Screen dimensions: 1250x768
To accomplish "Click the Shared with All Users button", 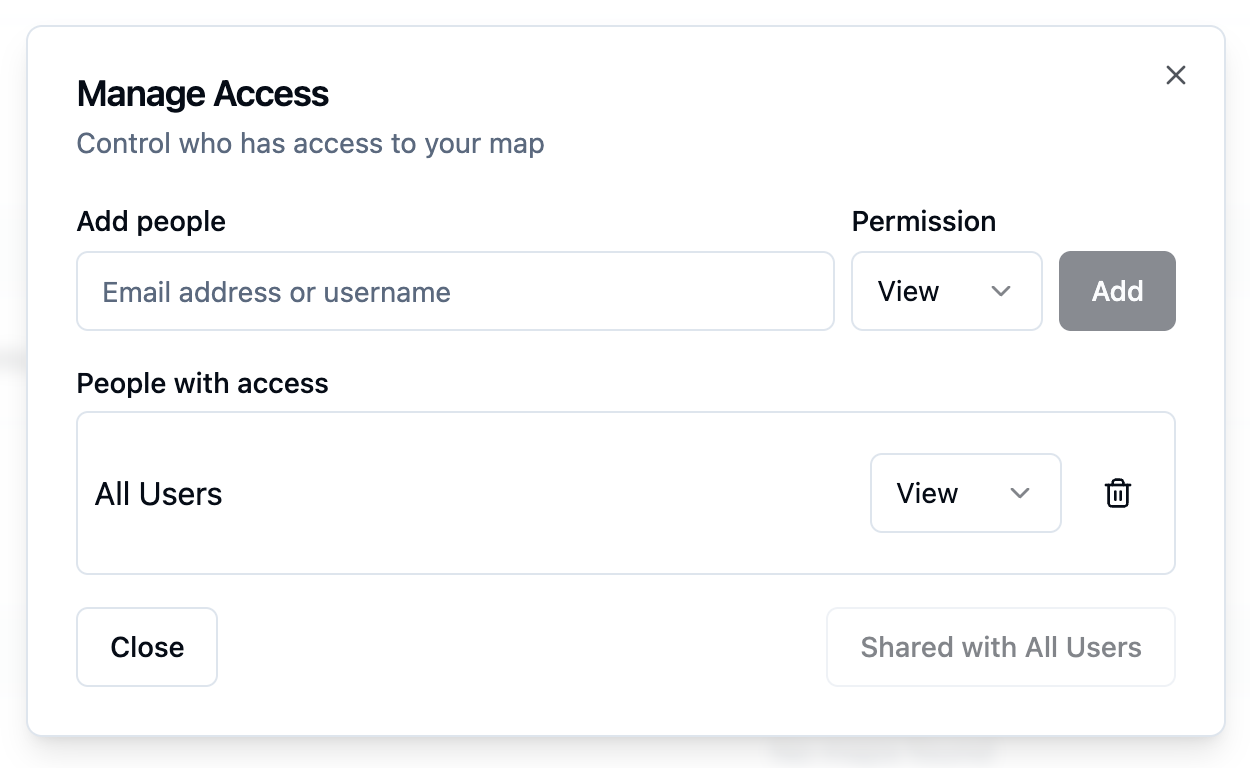I will click(1000, 647).
